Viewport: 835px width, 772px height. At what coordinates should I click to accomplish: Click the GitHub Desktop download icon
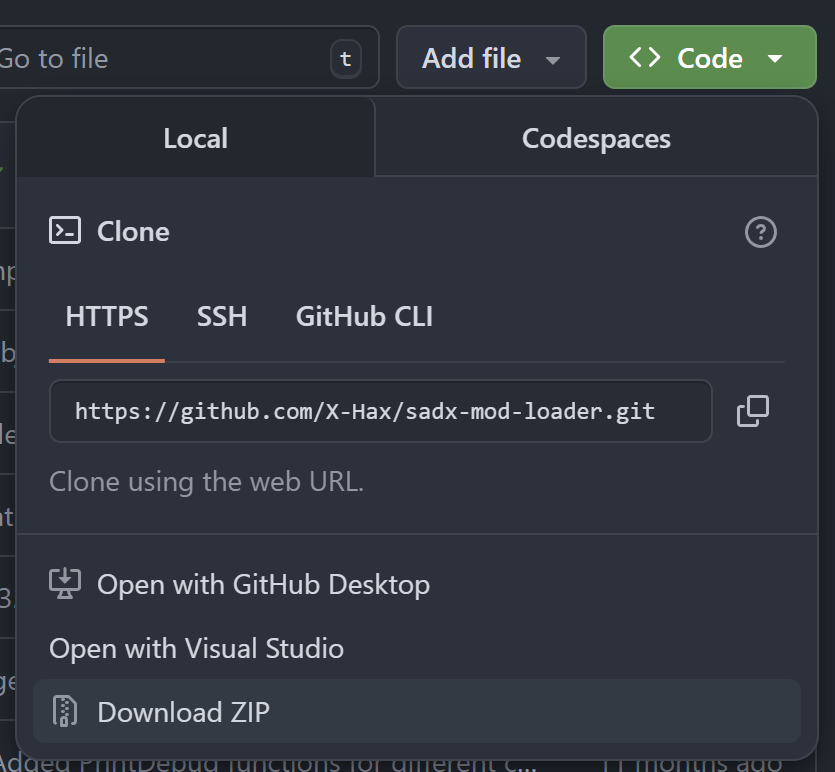click(65, 584)
